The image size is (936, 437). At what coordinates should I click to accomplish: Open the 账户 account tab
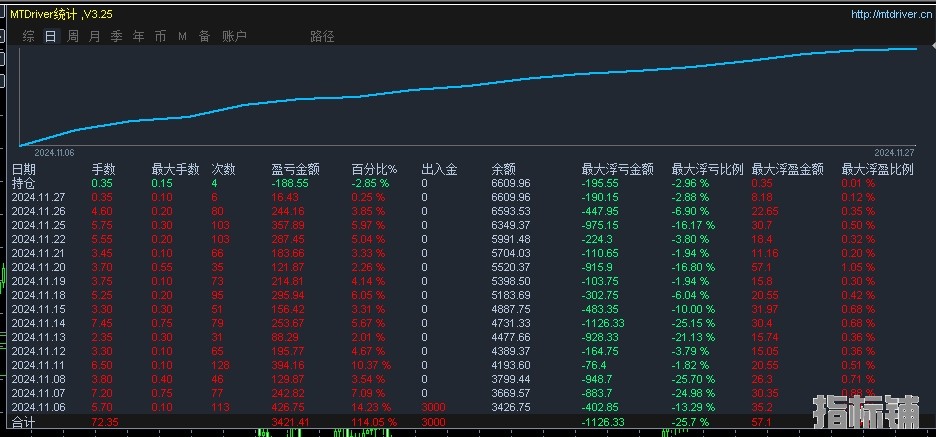(x=234, y=36)
